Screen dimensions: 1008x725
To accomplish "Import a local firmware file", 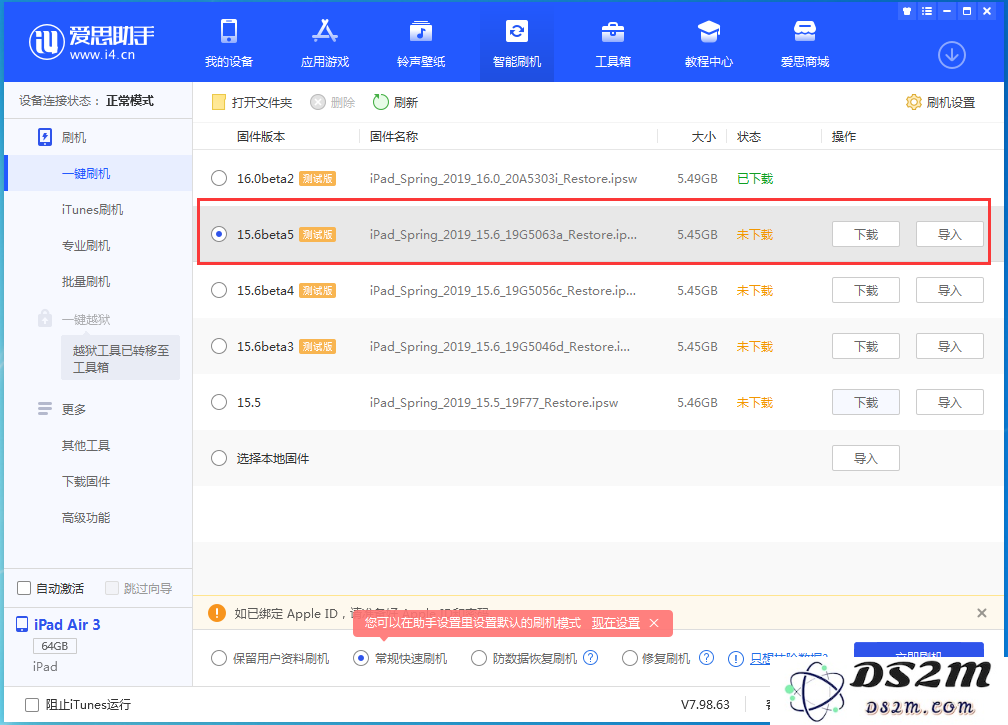I will [x=865, y=458].
